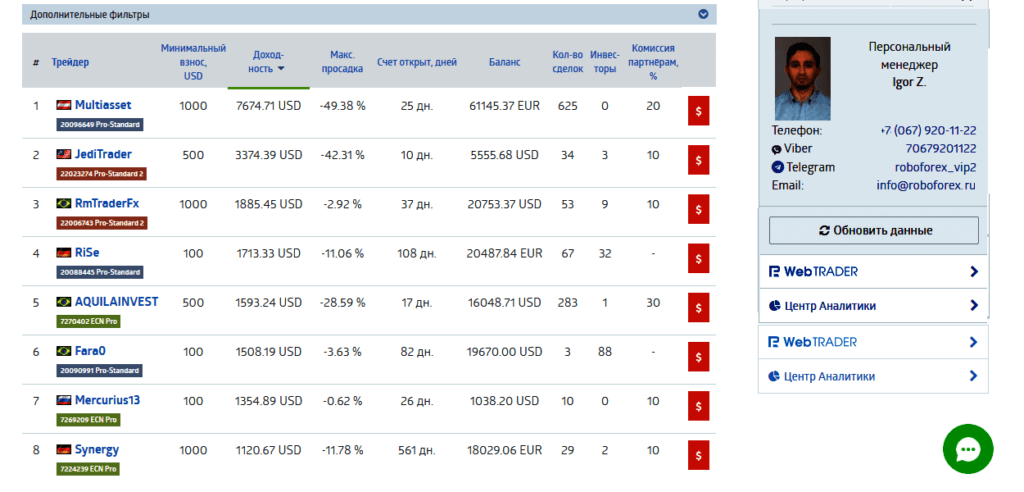Click the Fara0 account badge 20090991 Pro-Standard

99,370
